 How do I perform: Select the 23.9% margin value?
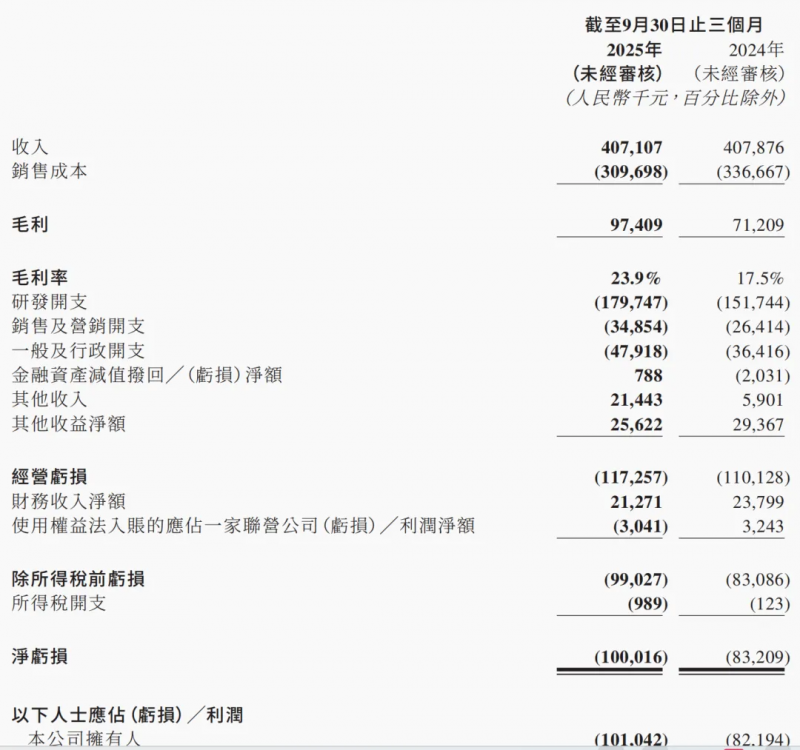638,277
